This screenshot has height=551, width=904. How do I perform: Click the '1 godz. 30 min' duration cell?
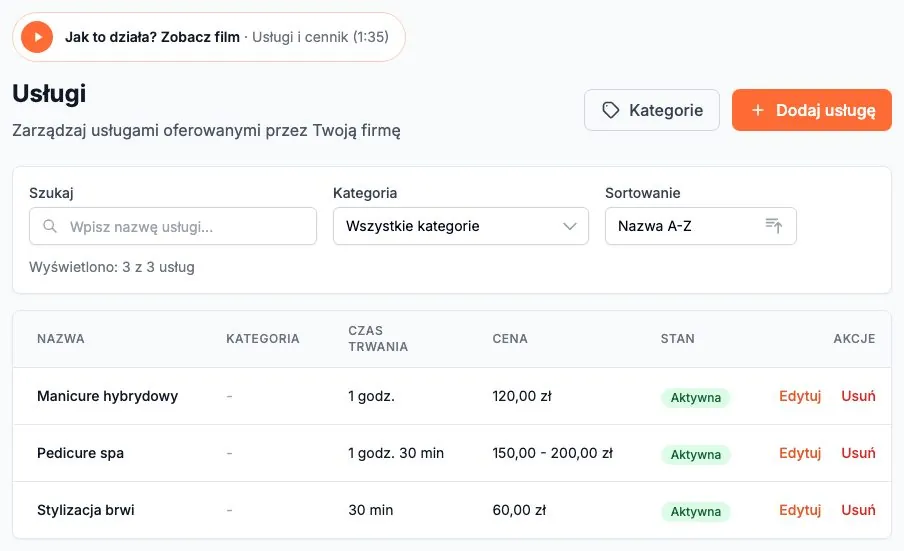coord(396,453)
